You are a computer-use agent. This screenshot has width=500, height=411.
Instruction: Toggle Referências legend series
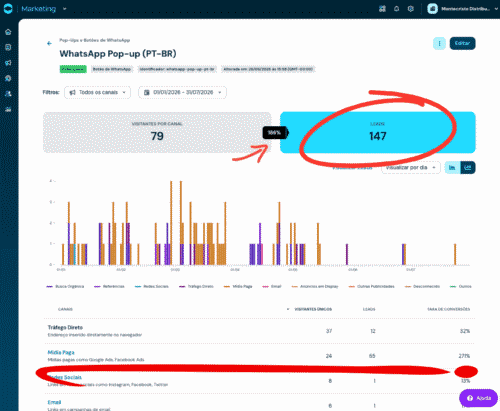tap(109, 286)
